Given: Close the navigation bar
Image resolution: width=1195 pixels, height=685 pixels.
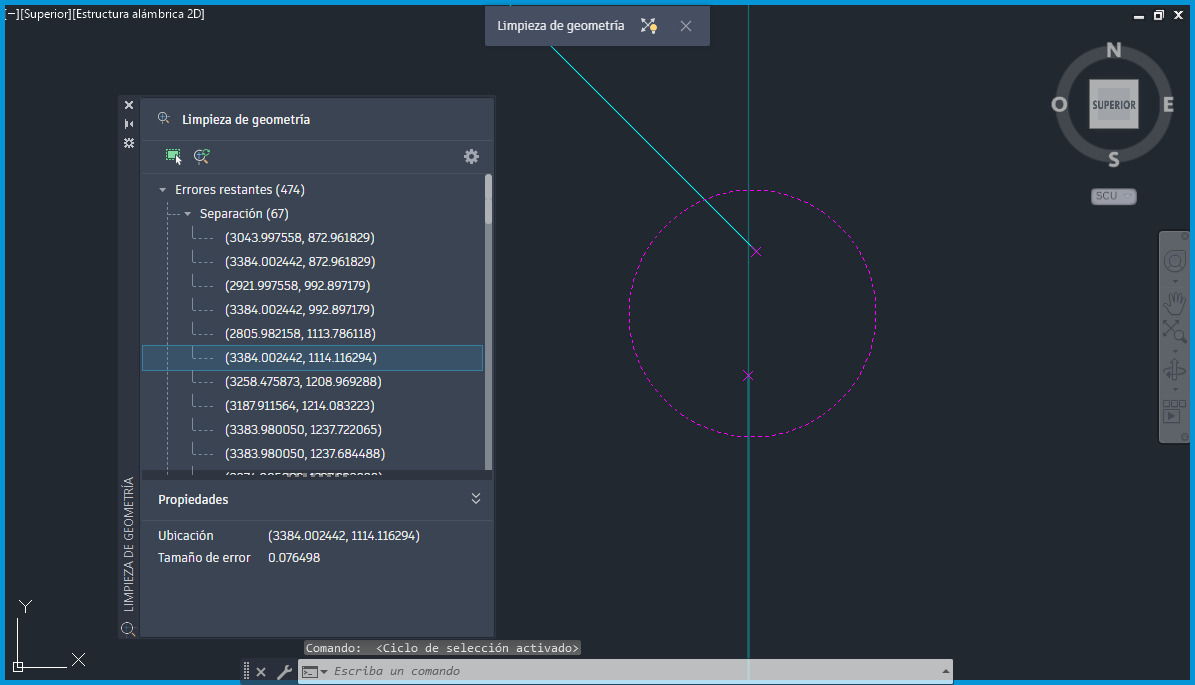Looking at the screenshot, I should [1184, 236].
